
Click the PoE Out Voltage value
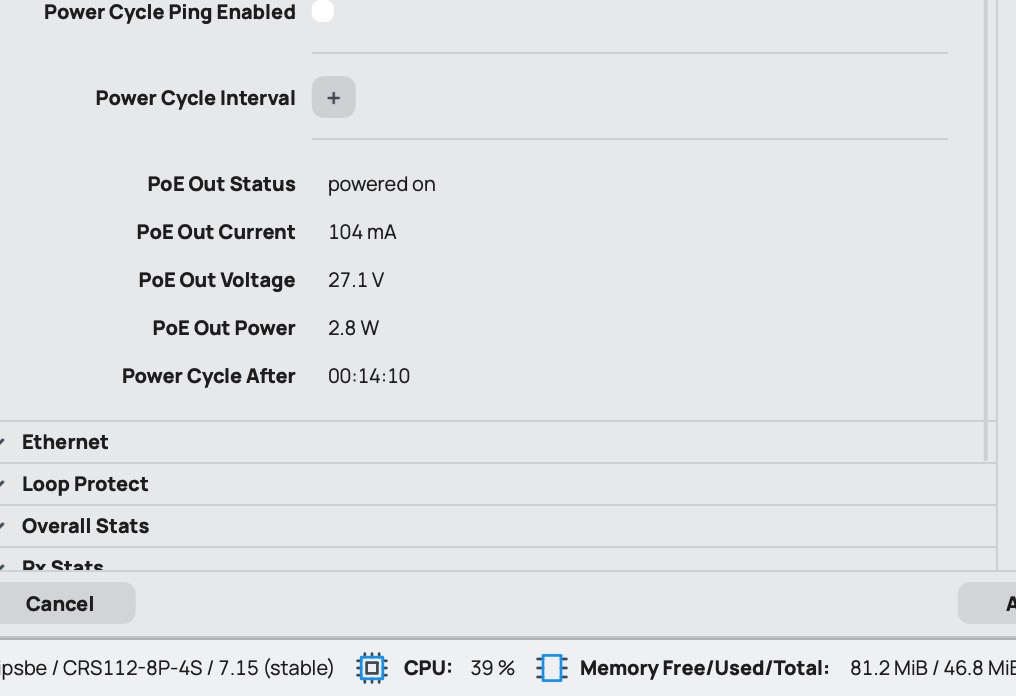(355, 280)
